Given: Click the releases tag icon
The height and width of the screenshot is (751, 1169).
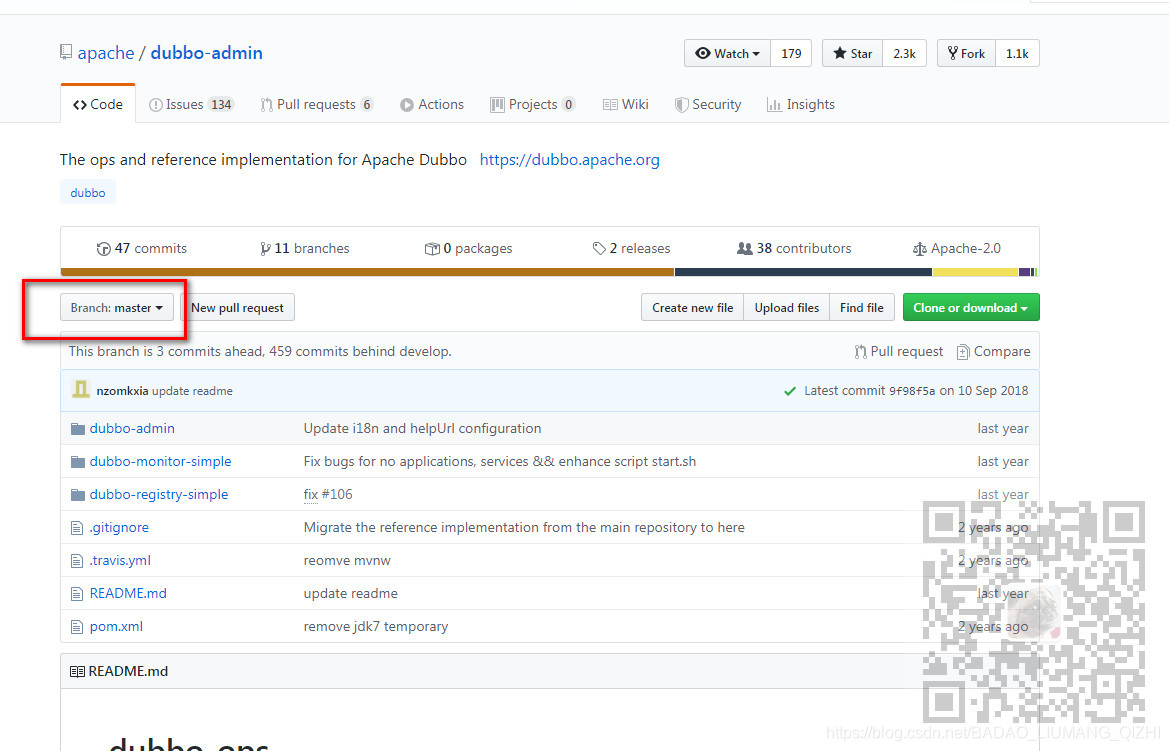Looking at the screenshot, I should click(x=599, y=248).
